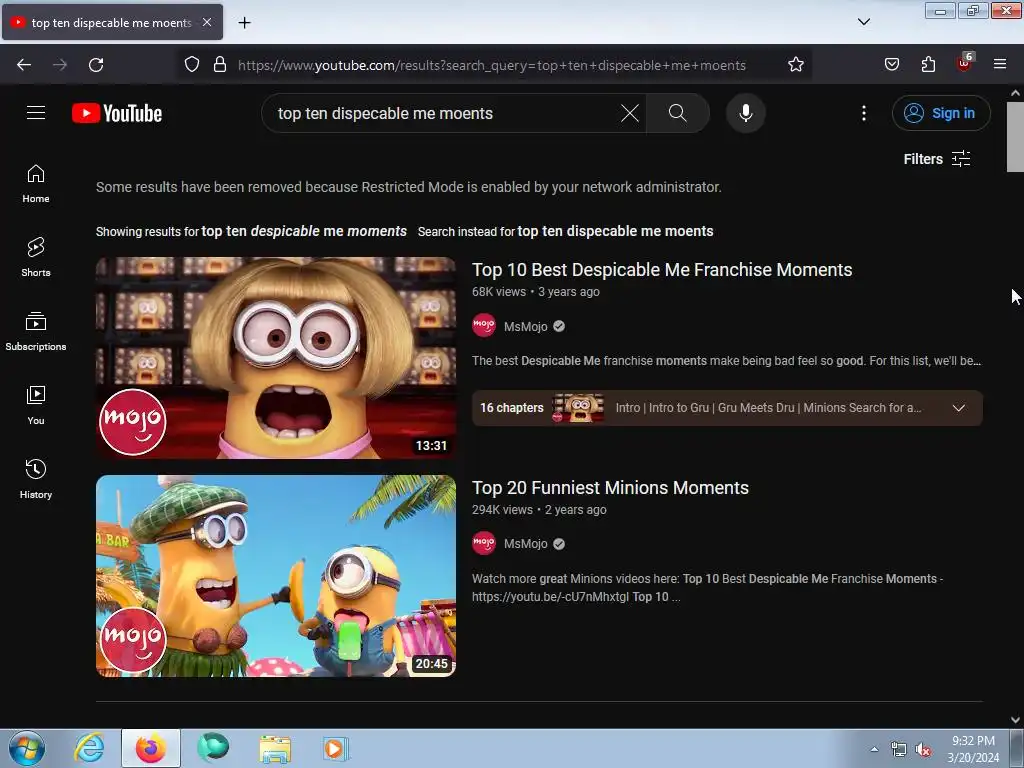Go to Home in the sidebar

[x=36, y=184]
